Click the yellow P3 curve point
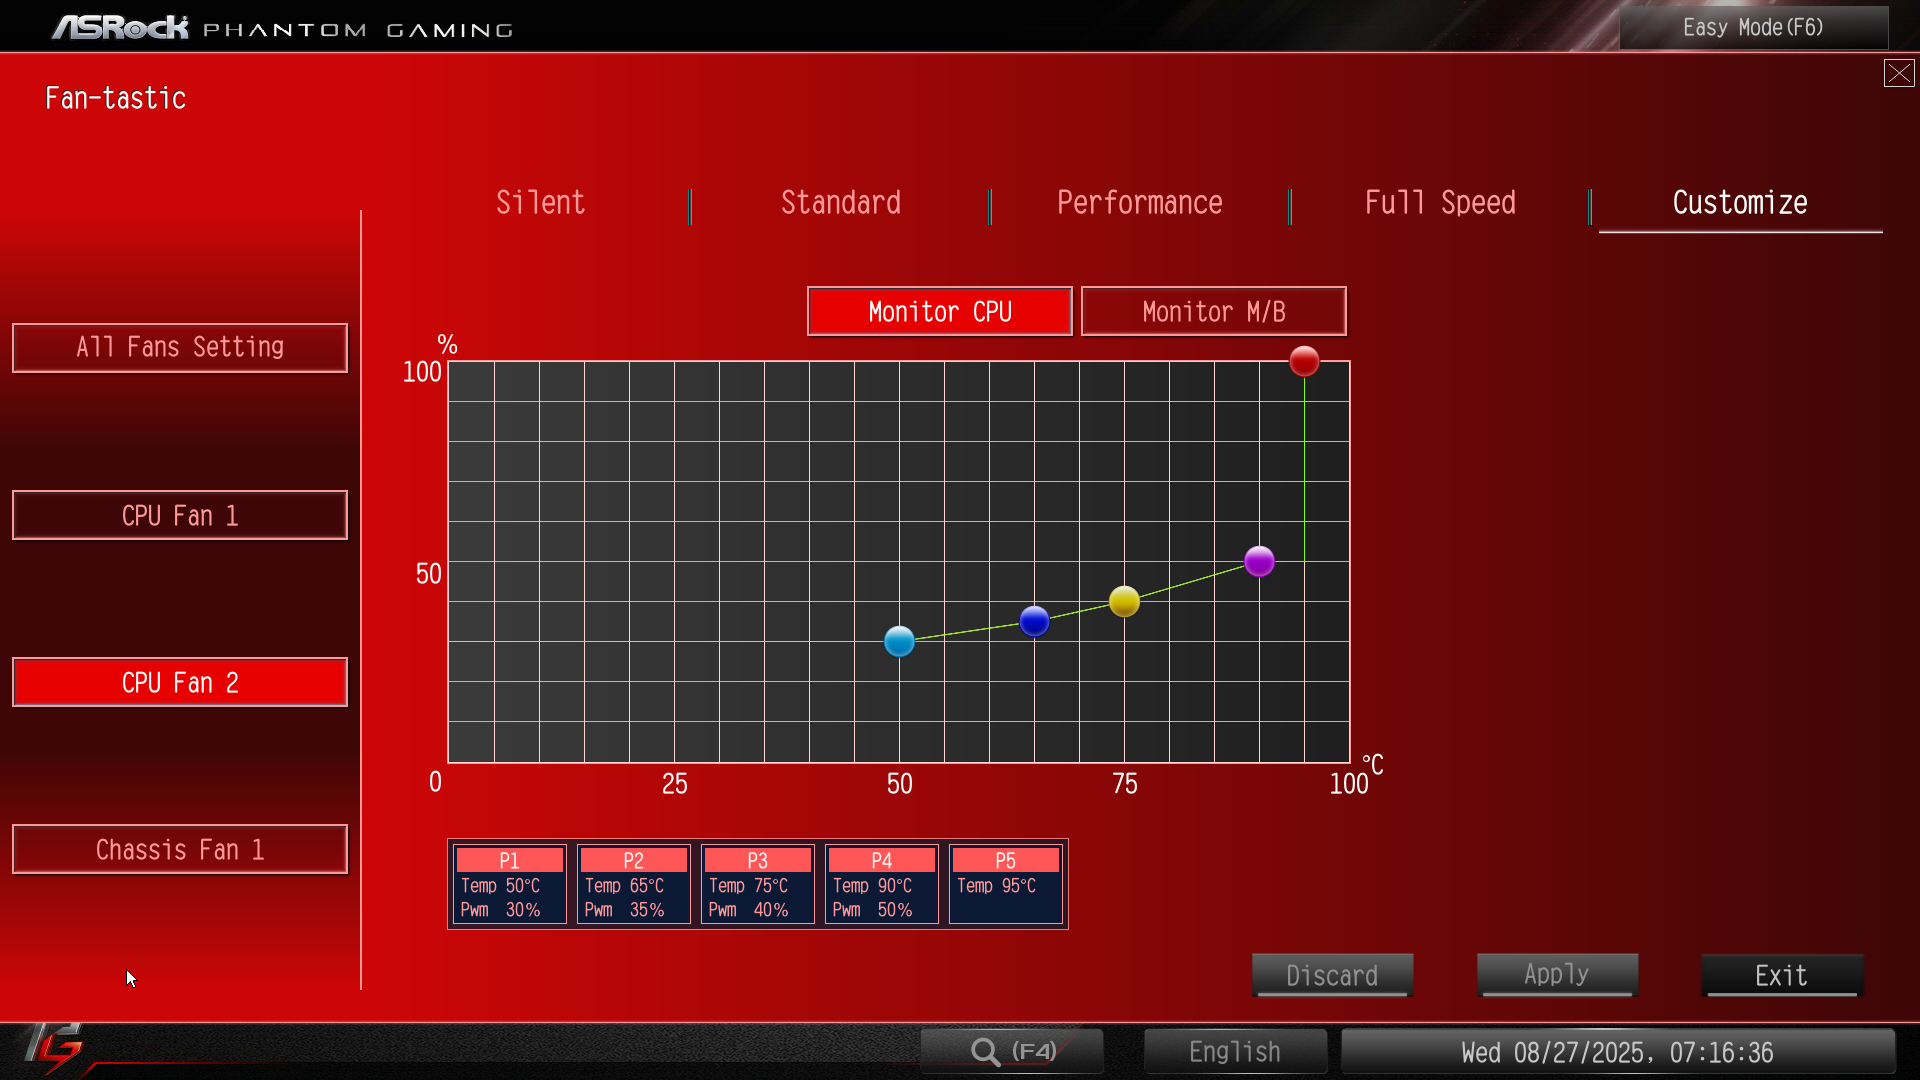Screen dimensions: 1920x1080 point(1124,601)
